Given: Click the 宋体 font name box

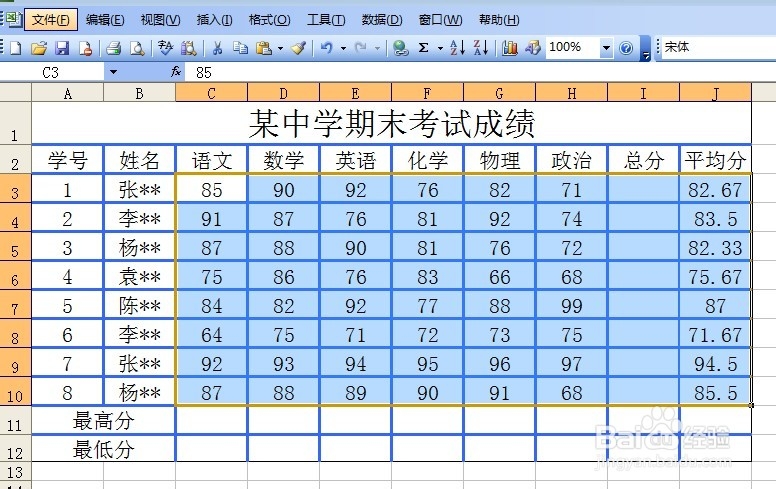Looking at the screenshot, I should coord(718,48).
